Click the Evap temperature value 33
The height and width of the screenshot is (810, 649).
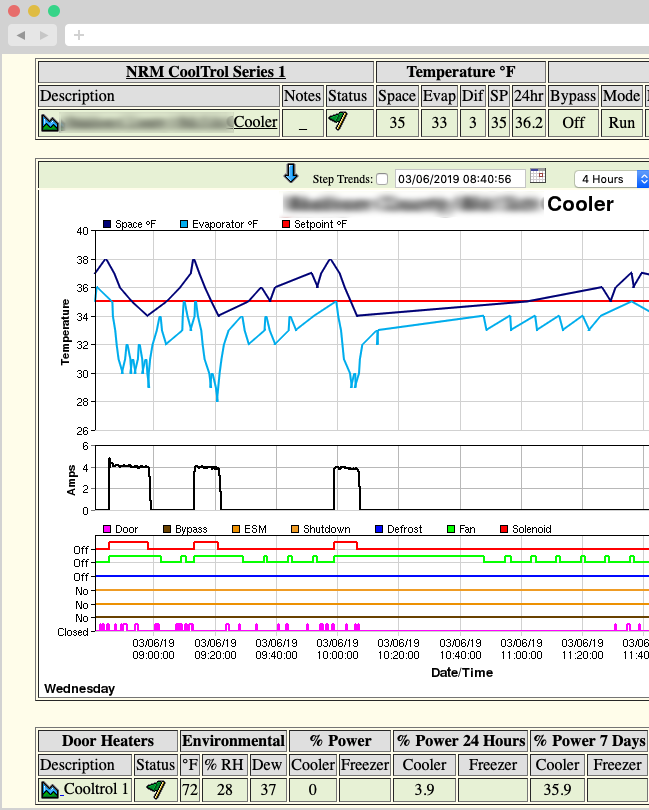(439, 123)
